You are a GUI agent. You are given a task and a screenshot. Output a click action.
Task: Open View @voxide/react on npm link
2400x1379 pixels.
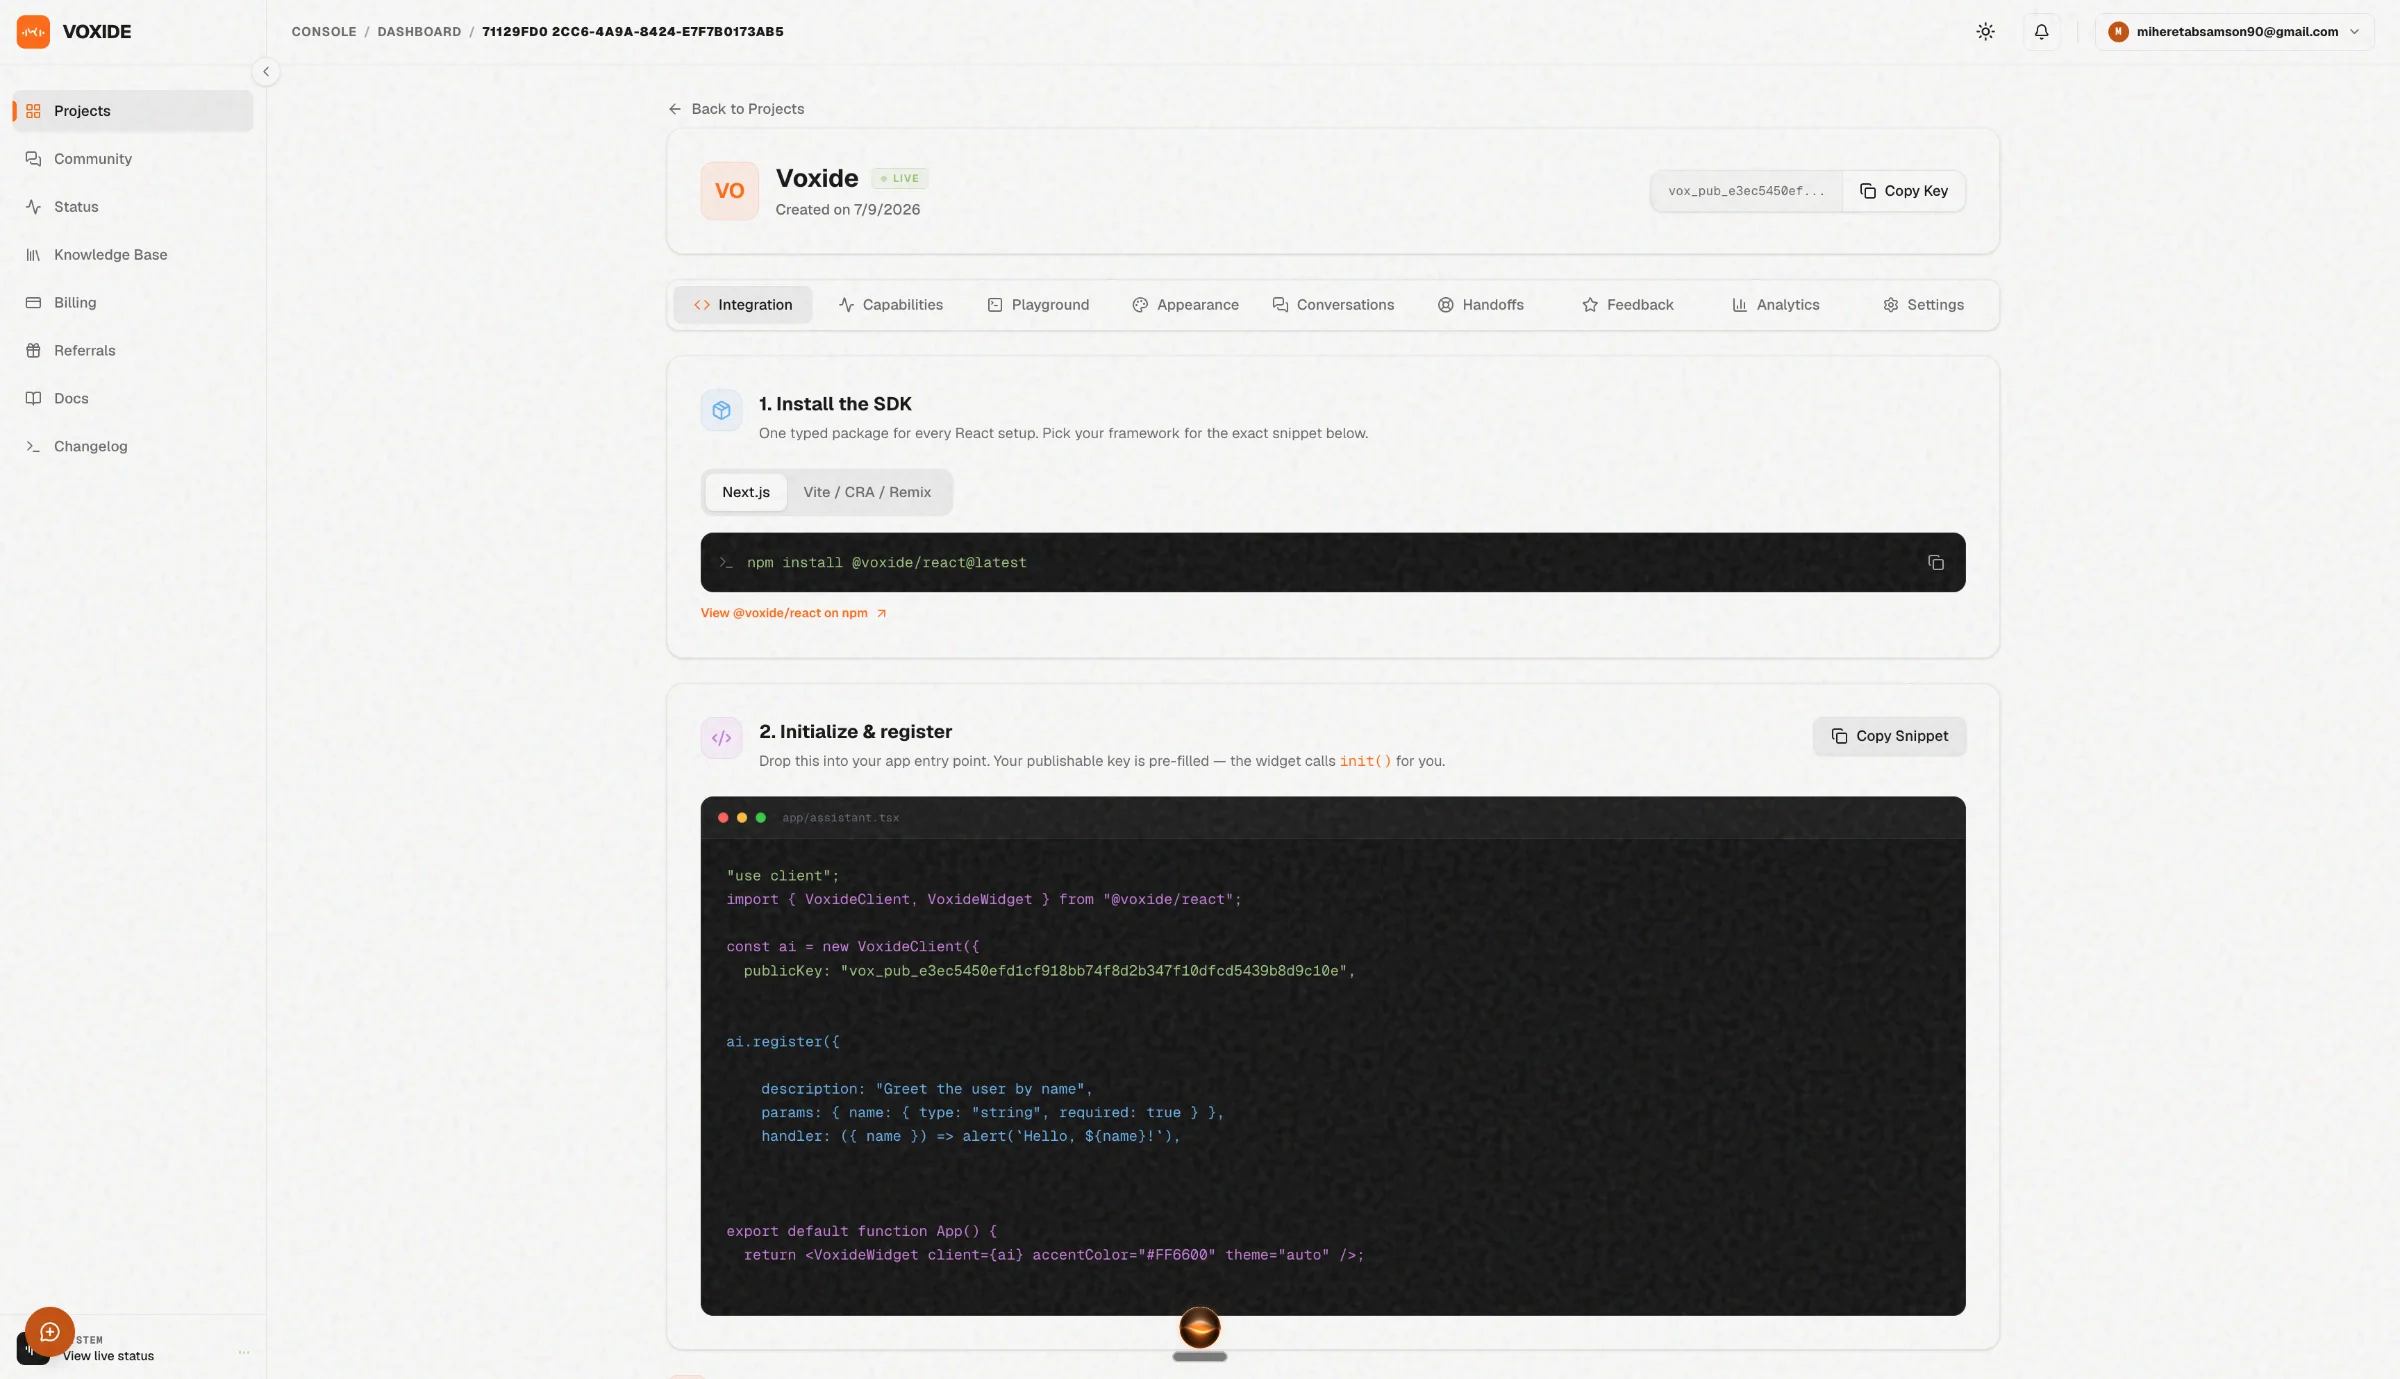click(x=794, y=613)
